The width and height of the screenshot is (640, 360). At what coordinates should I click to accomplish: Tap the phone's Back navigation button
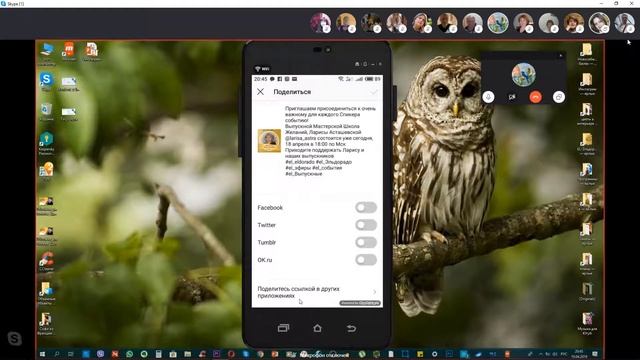point(351,328)
